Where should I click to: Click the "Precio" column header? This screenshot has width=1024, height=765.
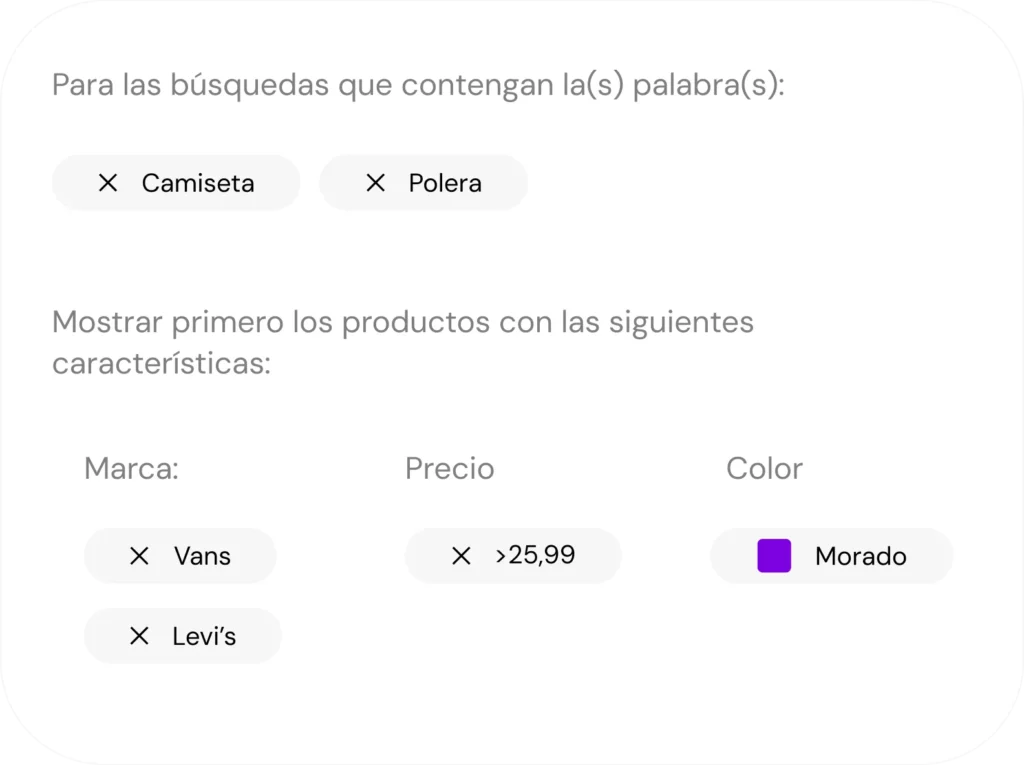click(449, 468)
